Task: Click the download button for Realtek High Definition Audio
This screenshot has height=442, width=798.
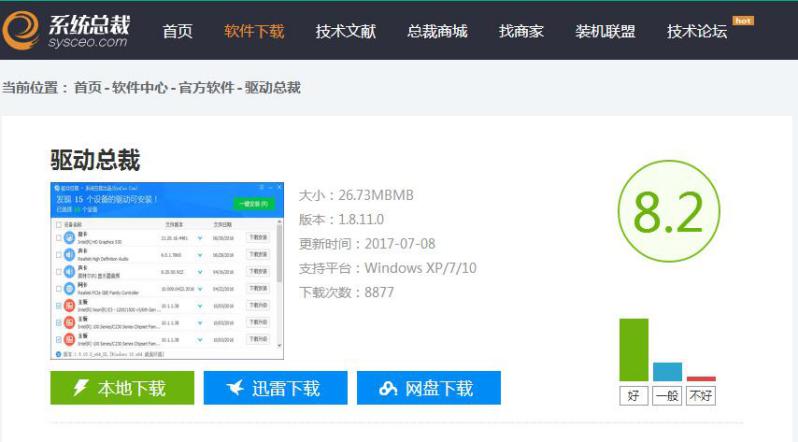Action: tap(259, 255)
